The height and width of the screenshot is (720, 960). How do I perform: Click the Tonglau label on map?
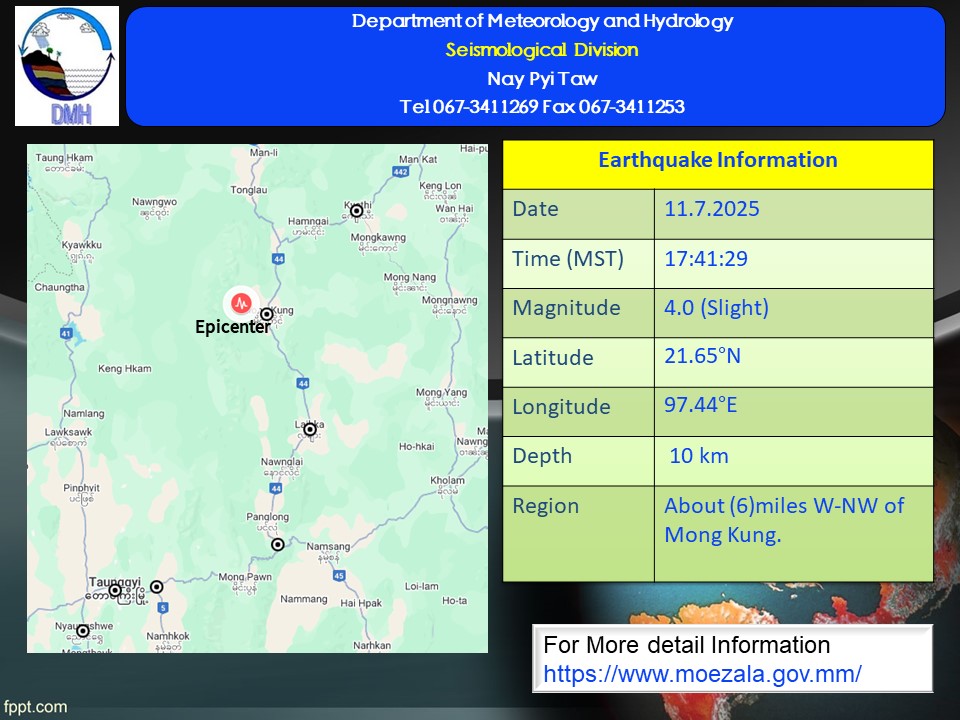[x=249, y=190]
